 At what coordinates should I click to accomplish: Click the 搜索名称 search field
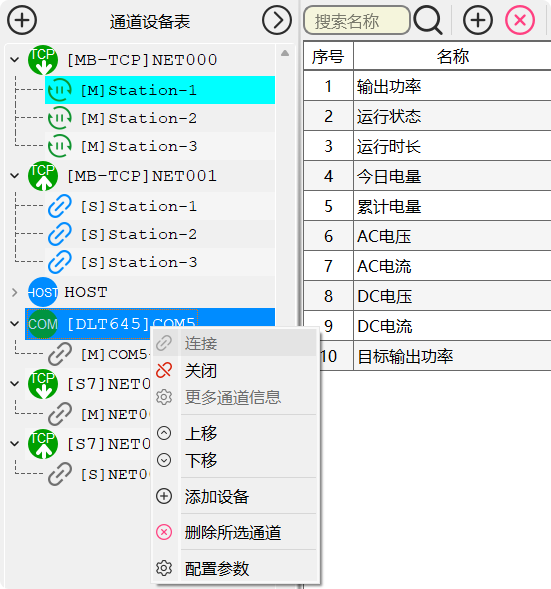pyautogui.click(x=356, y=20)
